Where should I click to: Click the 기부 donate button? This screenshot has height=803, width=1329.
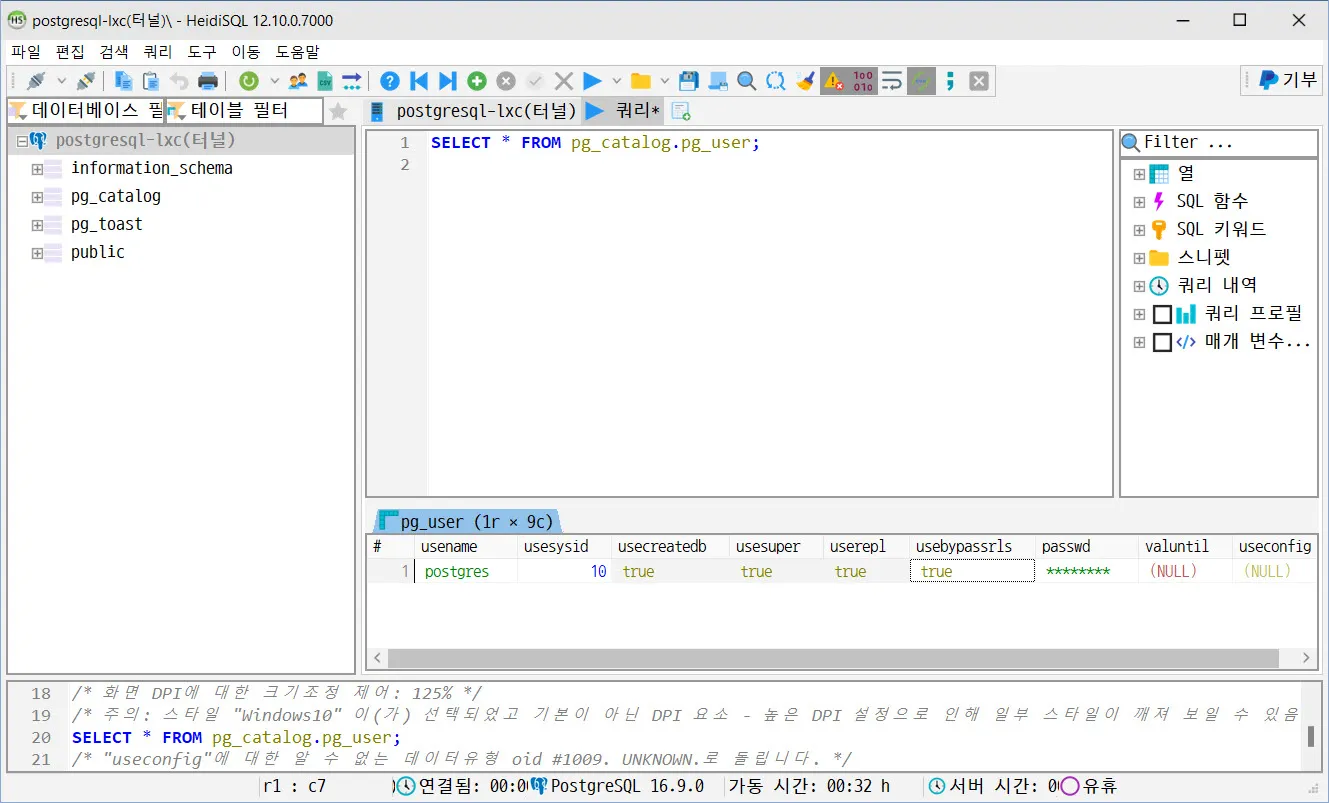(1281, 81)
